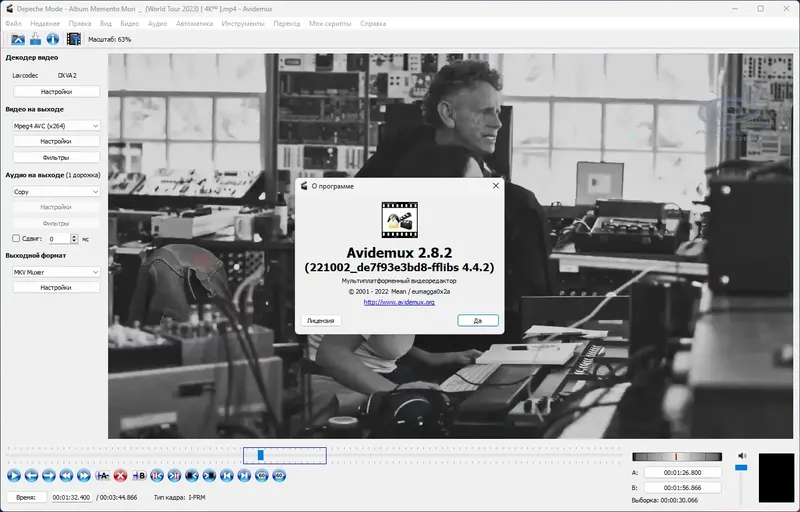Open the Вид menu
The height and width of the screenshot is (512, 800).
106,23
